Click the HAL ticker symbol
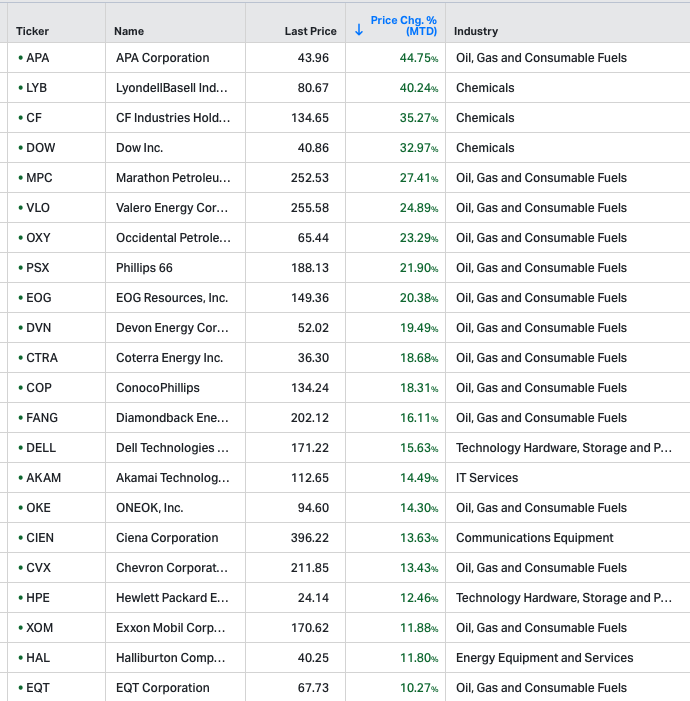This screenshot has width=690, height=701. (x=37, y=658)
